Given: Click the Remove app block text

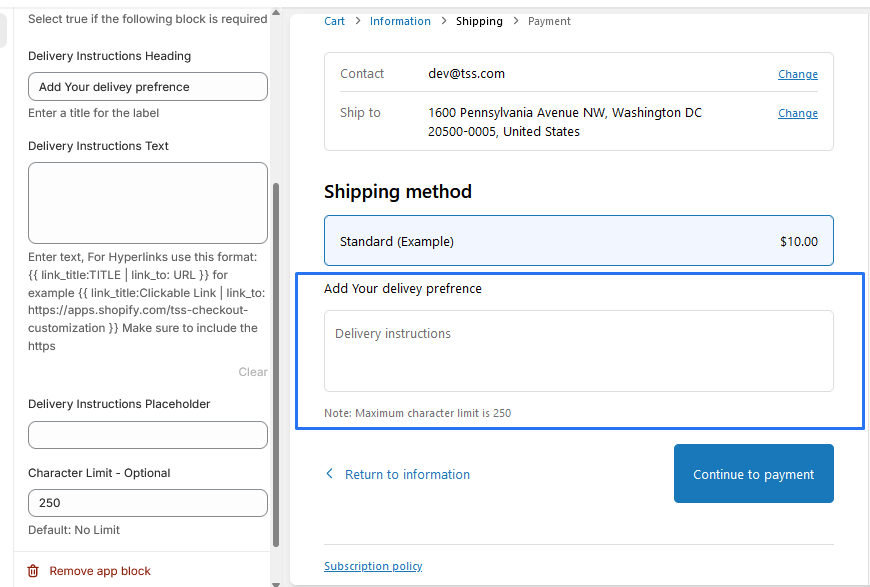Looking at the screenshot, I should click(100, 571).
